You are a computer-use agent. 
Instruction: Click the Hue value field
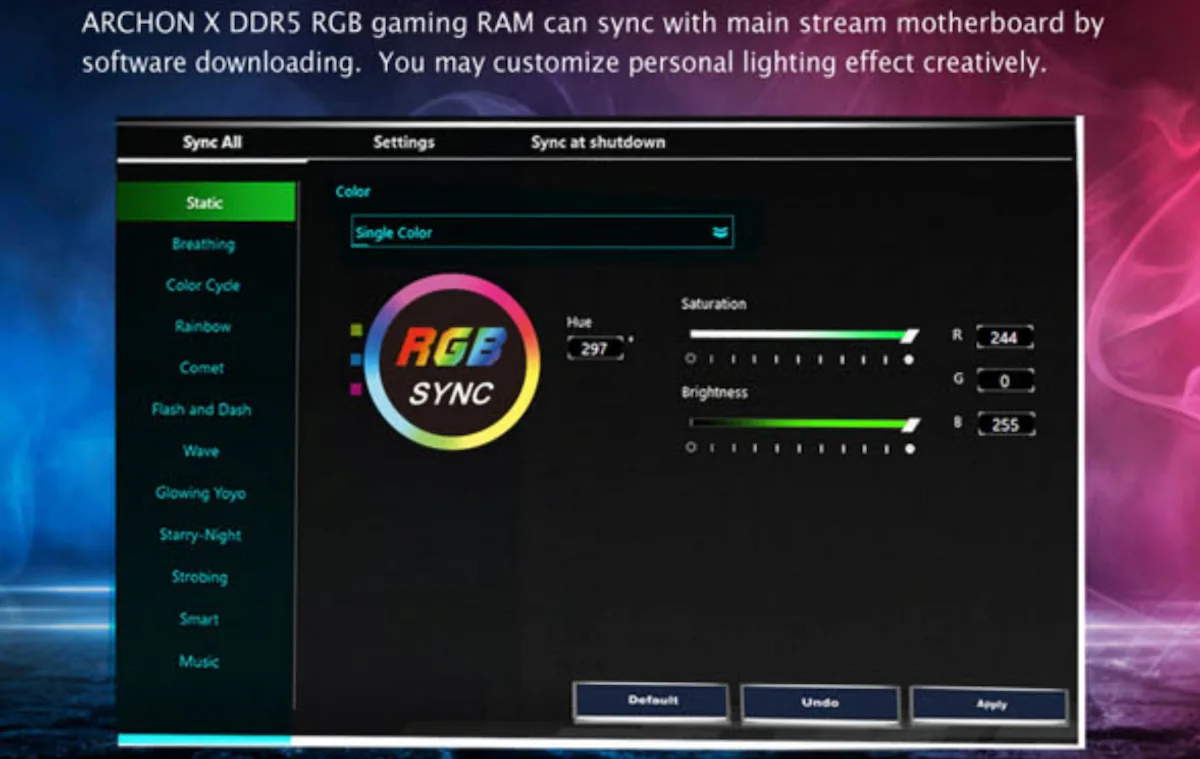coord(595,349)
